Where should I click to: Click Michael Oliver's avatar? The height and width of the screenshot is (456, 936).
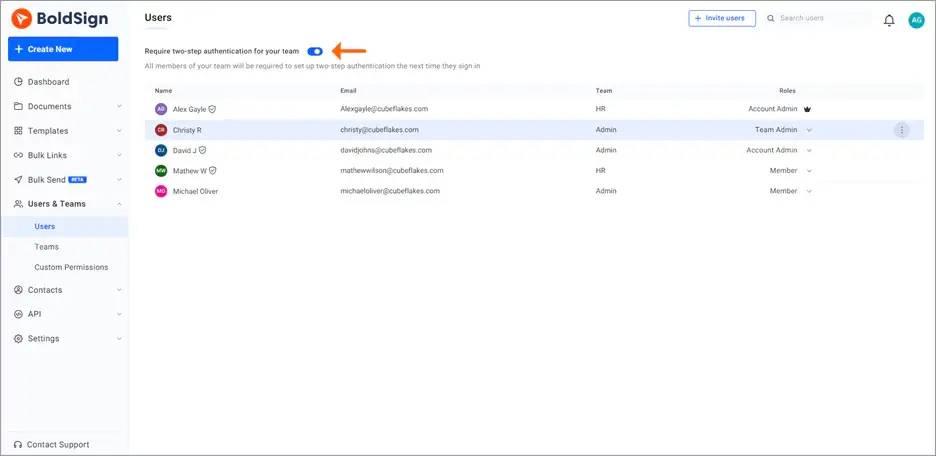pos(161,191)
